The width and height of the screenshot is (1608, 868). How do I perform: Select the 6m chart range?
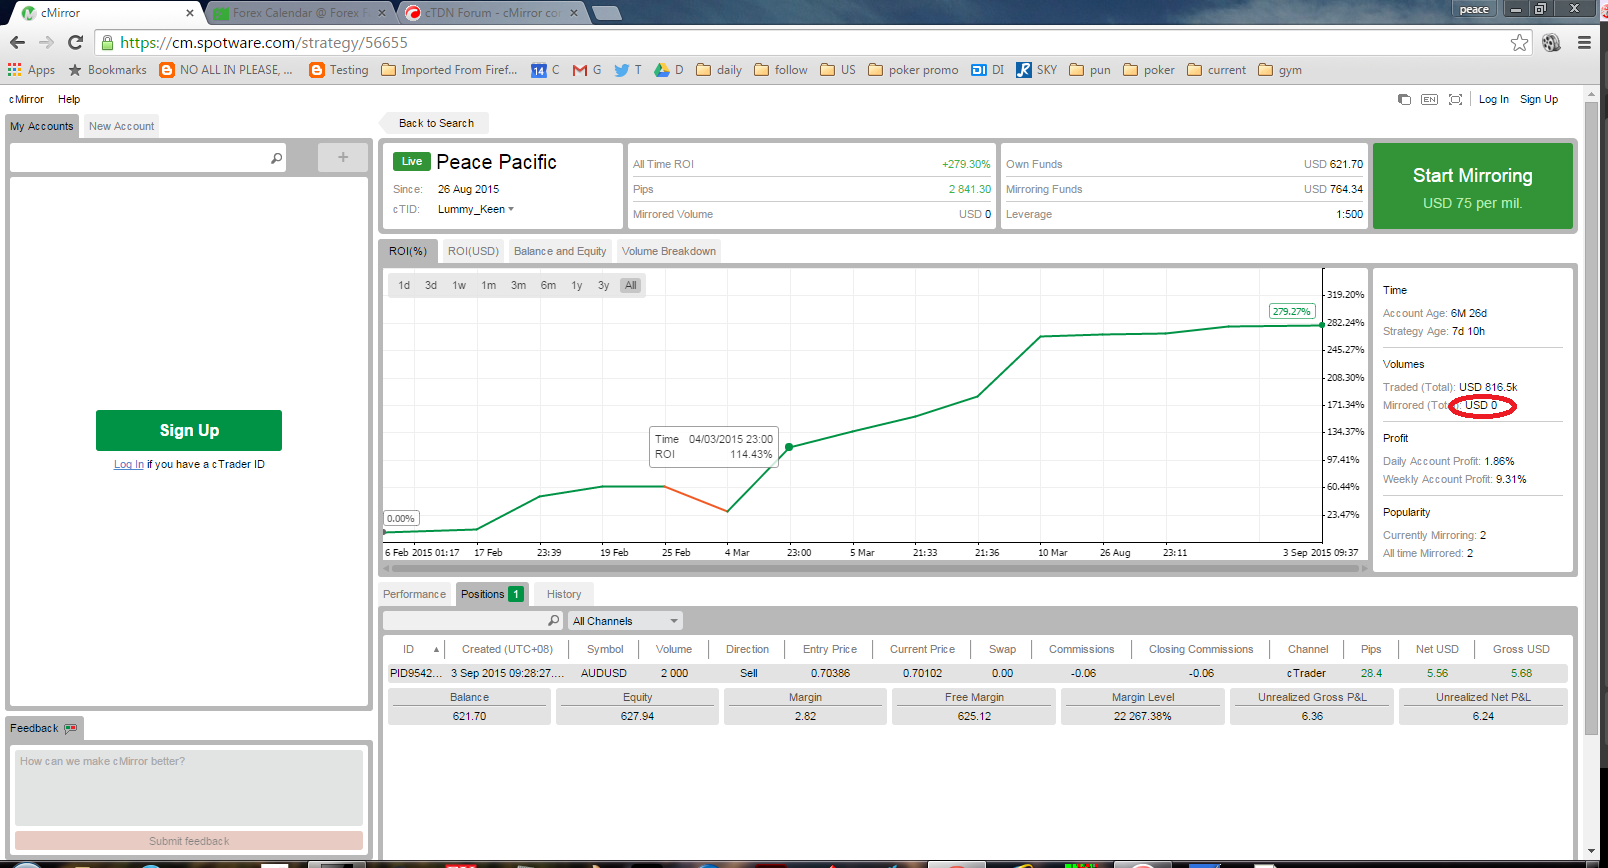coord(549,285)
